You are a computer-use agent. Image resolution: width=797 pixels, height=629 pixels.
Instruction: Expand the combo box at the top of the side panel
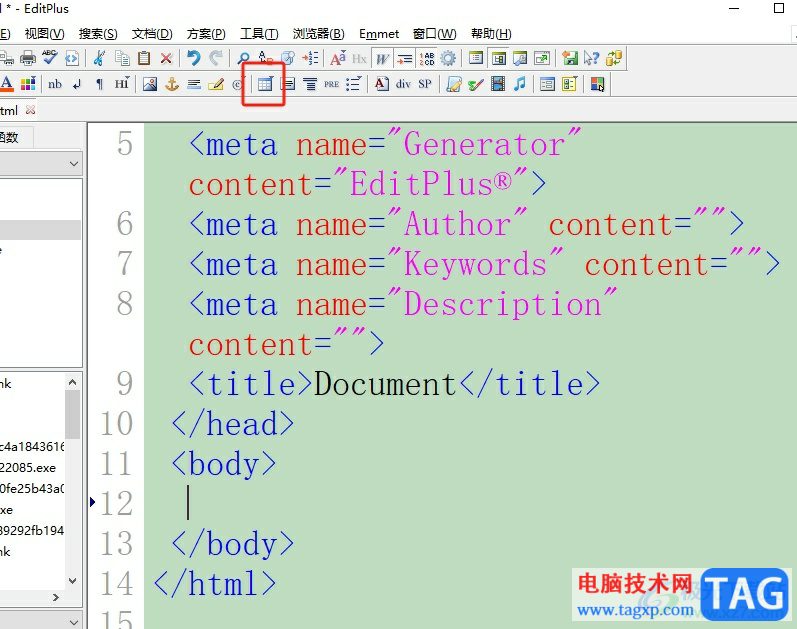pyautogui.click(x=74, y=164)
